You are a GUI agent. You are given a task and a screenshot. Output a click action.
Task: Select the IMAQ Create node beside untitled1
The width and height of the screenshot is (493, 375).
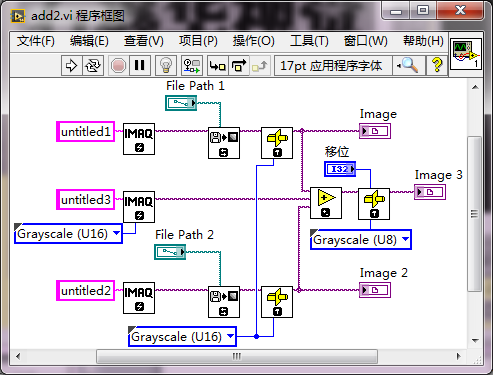tap(139, 139)
